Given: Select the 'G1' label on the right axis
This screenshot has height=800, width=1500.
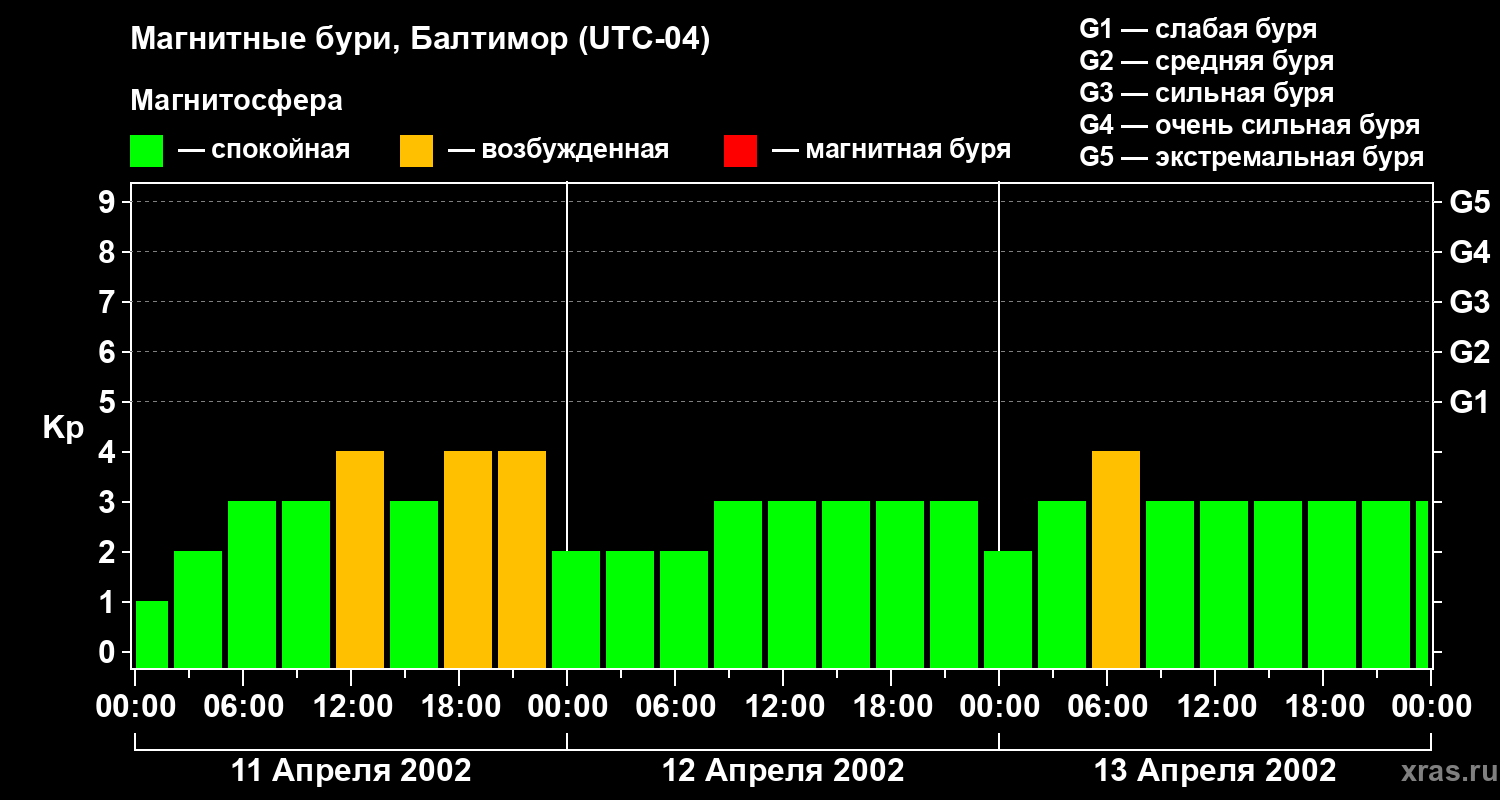Looking at the screenshot, I should (x=1469, y=403).
